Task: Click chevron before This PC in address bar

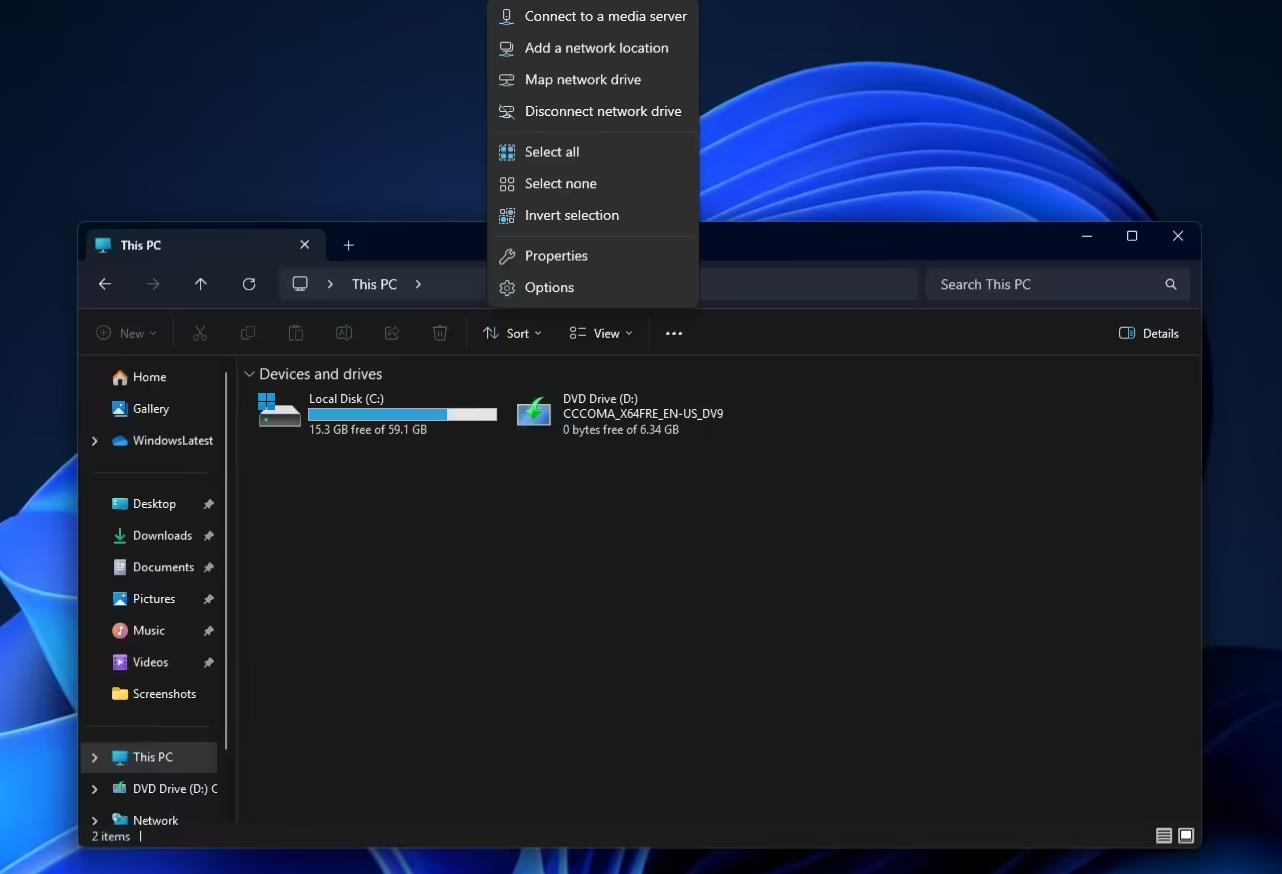Action: 330,284
